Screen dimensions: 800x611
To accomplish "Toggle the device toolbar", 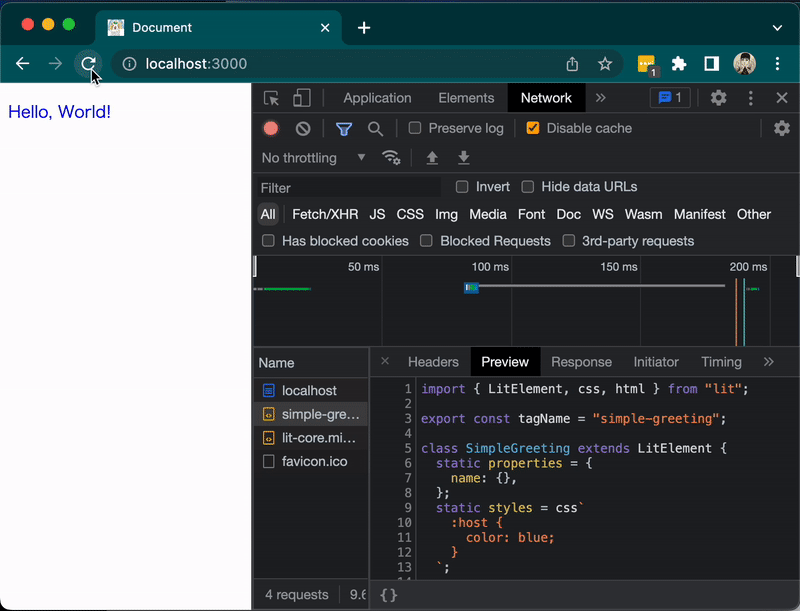I will click(x=302, y=98).
